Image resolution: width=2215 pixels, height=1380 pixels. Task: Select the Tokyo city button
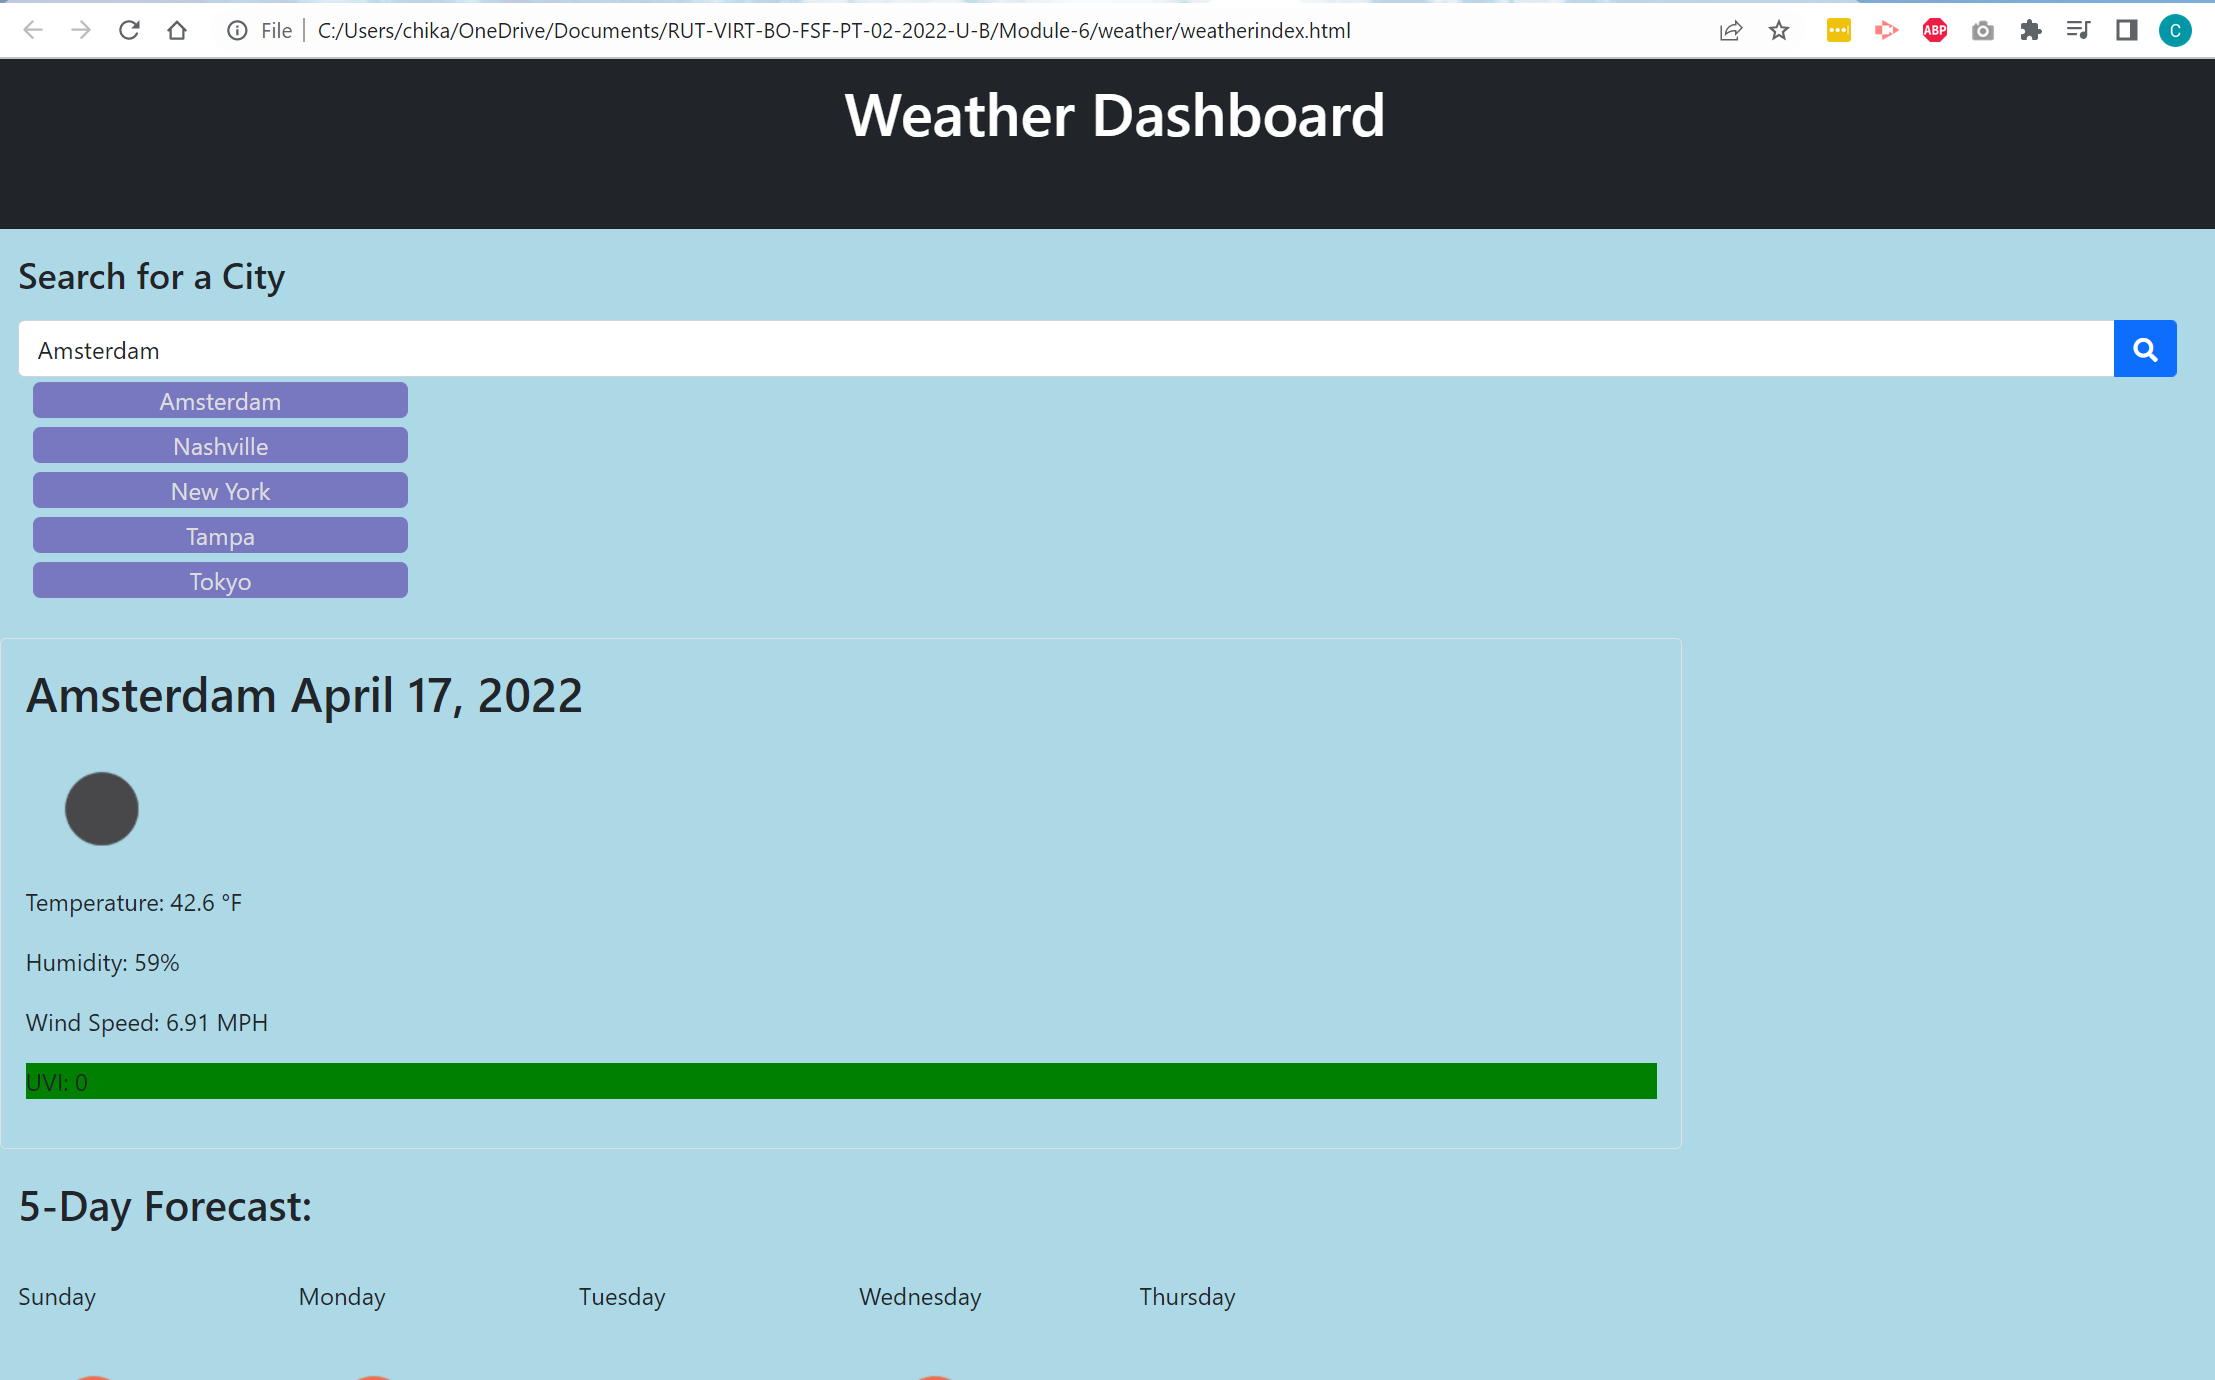point(220,580)
